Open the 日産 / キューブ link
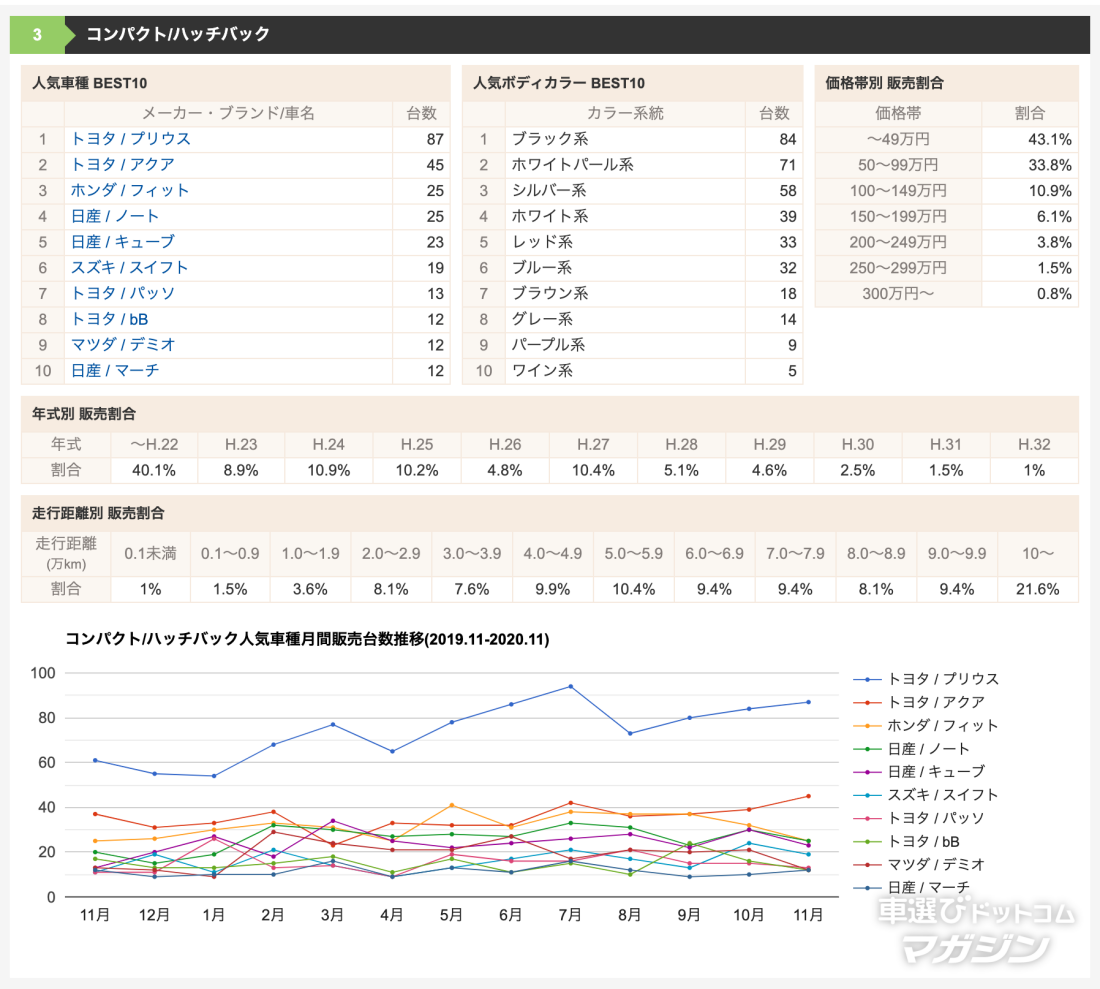The width and height of the screenshot is (1100, 989). tap(123, 242)
